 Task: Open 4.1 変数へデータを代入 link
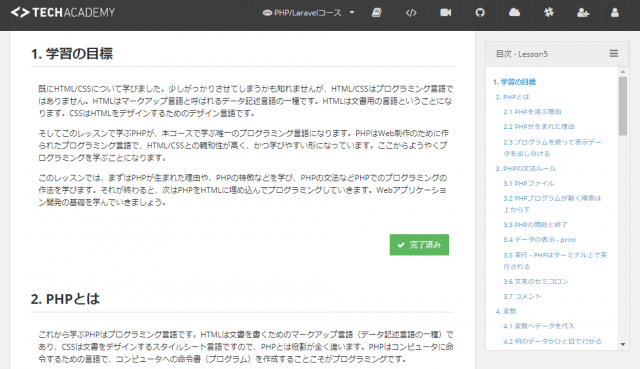(539, 326)
